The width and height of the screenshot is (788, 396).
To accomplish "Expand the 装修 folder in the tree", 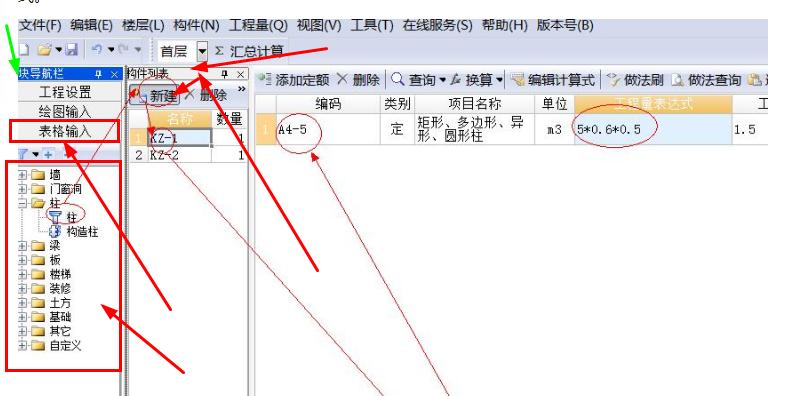I will click(x=23, y=288).
